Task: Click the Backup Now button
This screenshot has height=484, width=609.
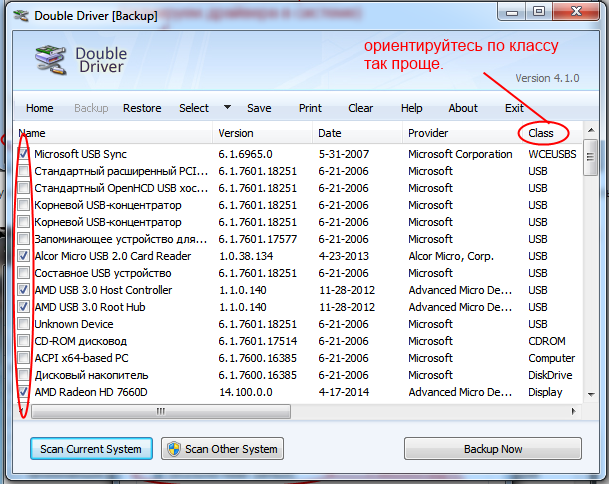Action: click(493, 449)
